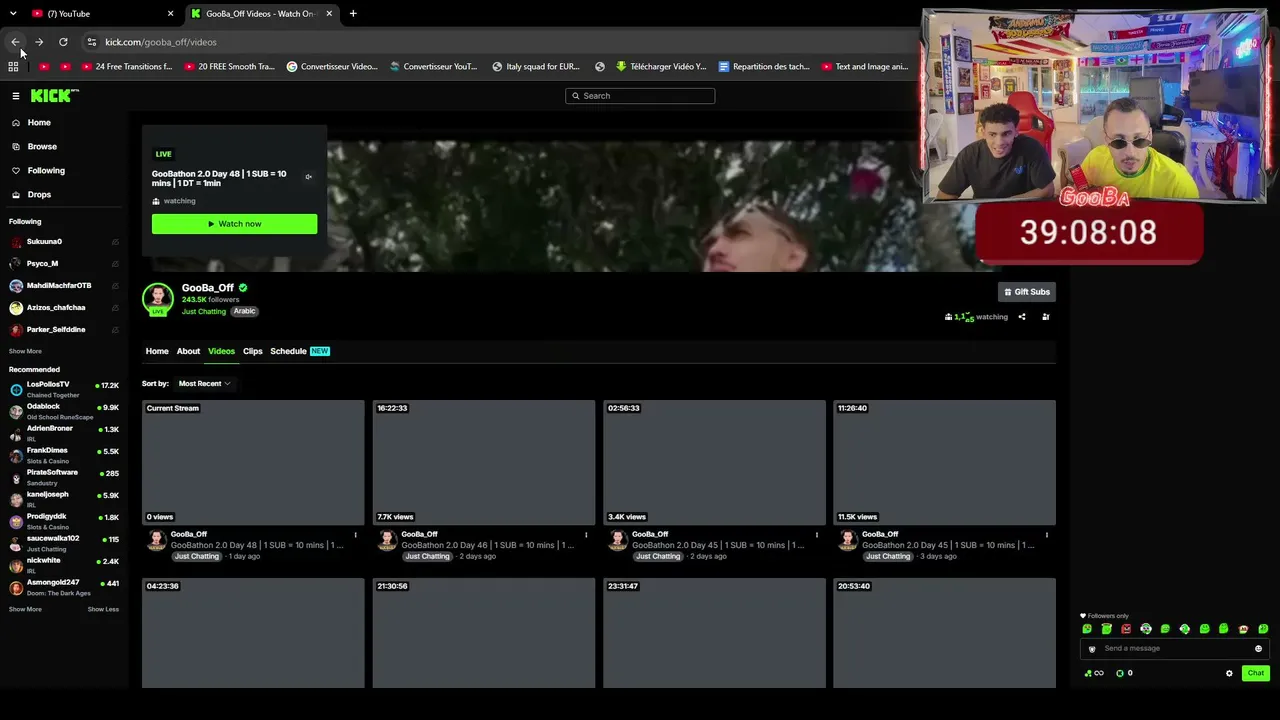Open the 02:56:33 video thumbnail
The height and width of the screenshot is (720, 1280).
[x=714, y=462]
